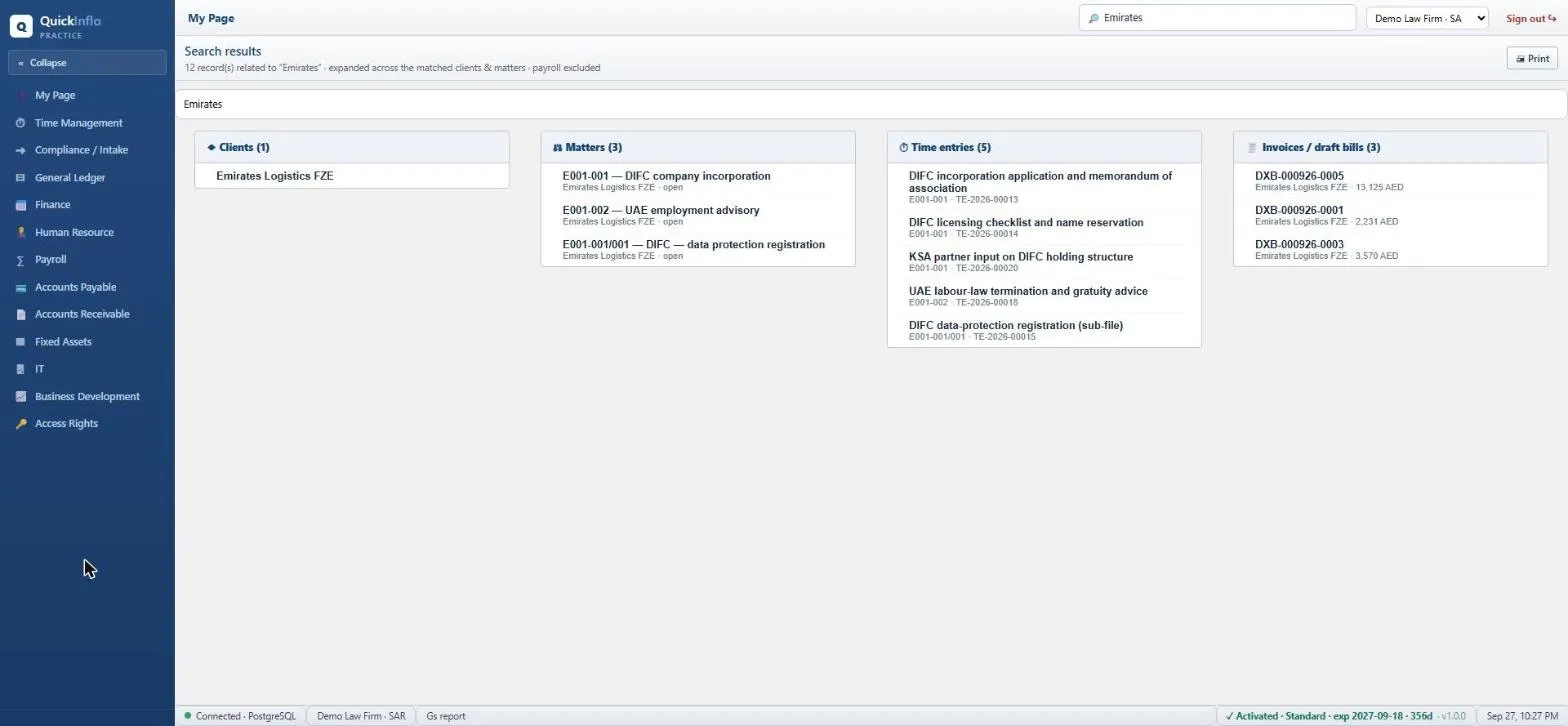
Task: Open the Gs report status bar item
Action: click(446, 716)
